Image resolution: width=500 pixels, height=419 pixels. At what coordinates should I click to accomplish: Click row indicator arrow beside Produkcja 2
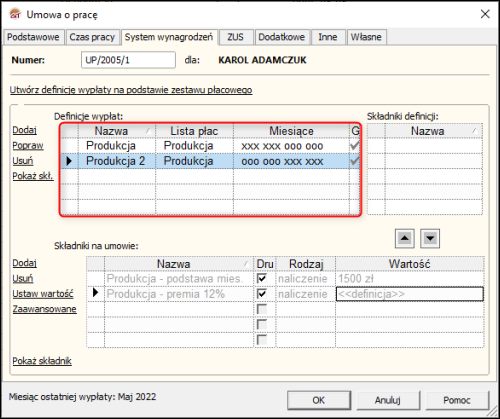click(x=69, y=161)
